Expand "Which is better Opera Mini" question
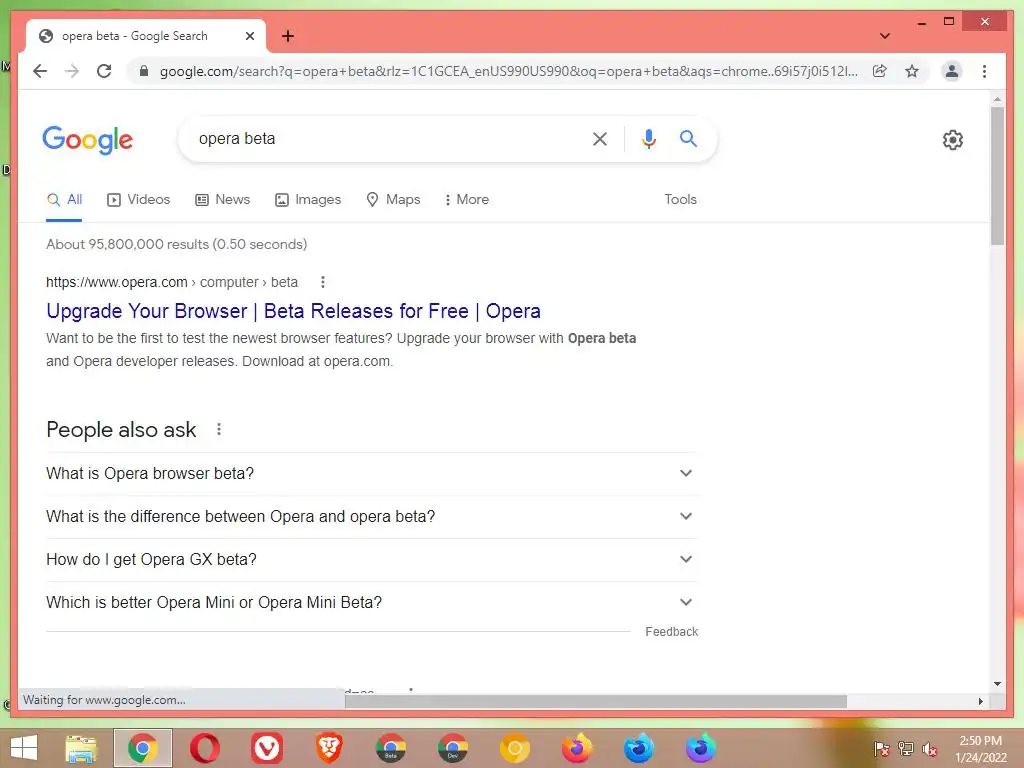 pyautogui.click(x=370, y=603)
